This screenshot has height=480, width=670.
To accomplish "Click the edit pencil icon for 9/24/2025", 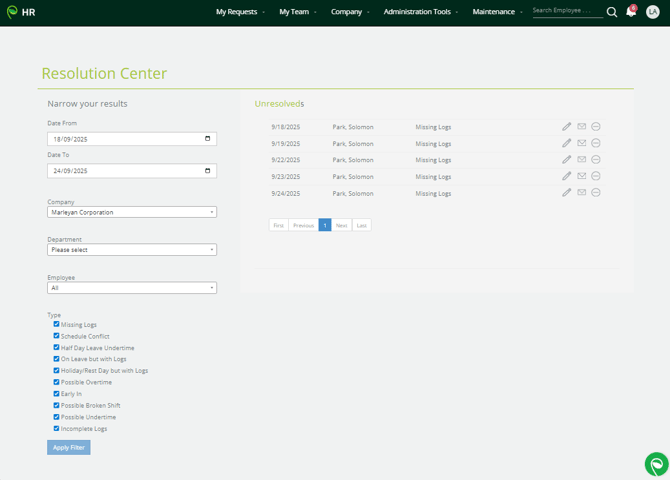I will (566, 193).
